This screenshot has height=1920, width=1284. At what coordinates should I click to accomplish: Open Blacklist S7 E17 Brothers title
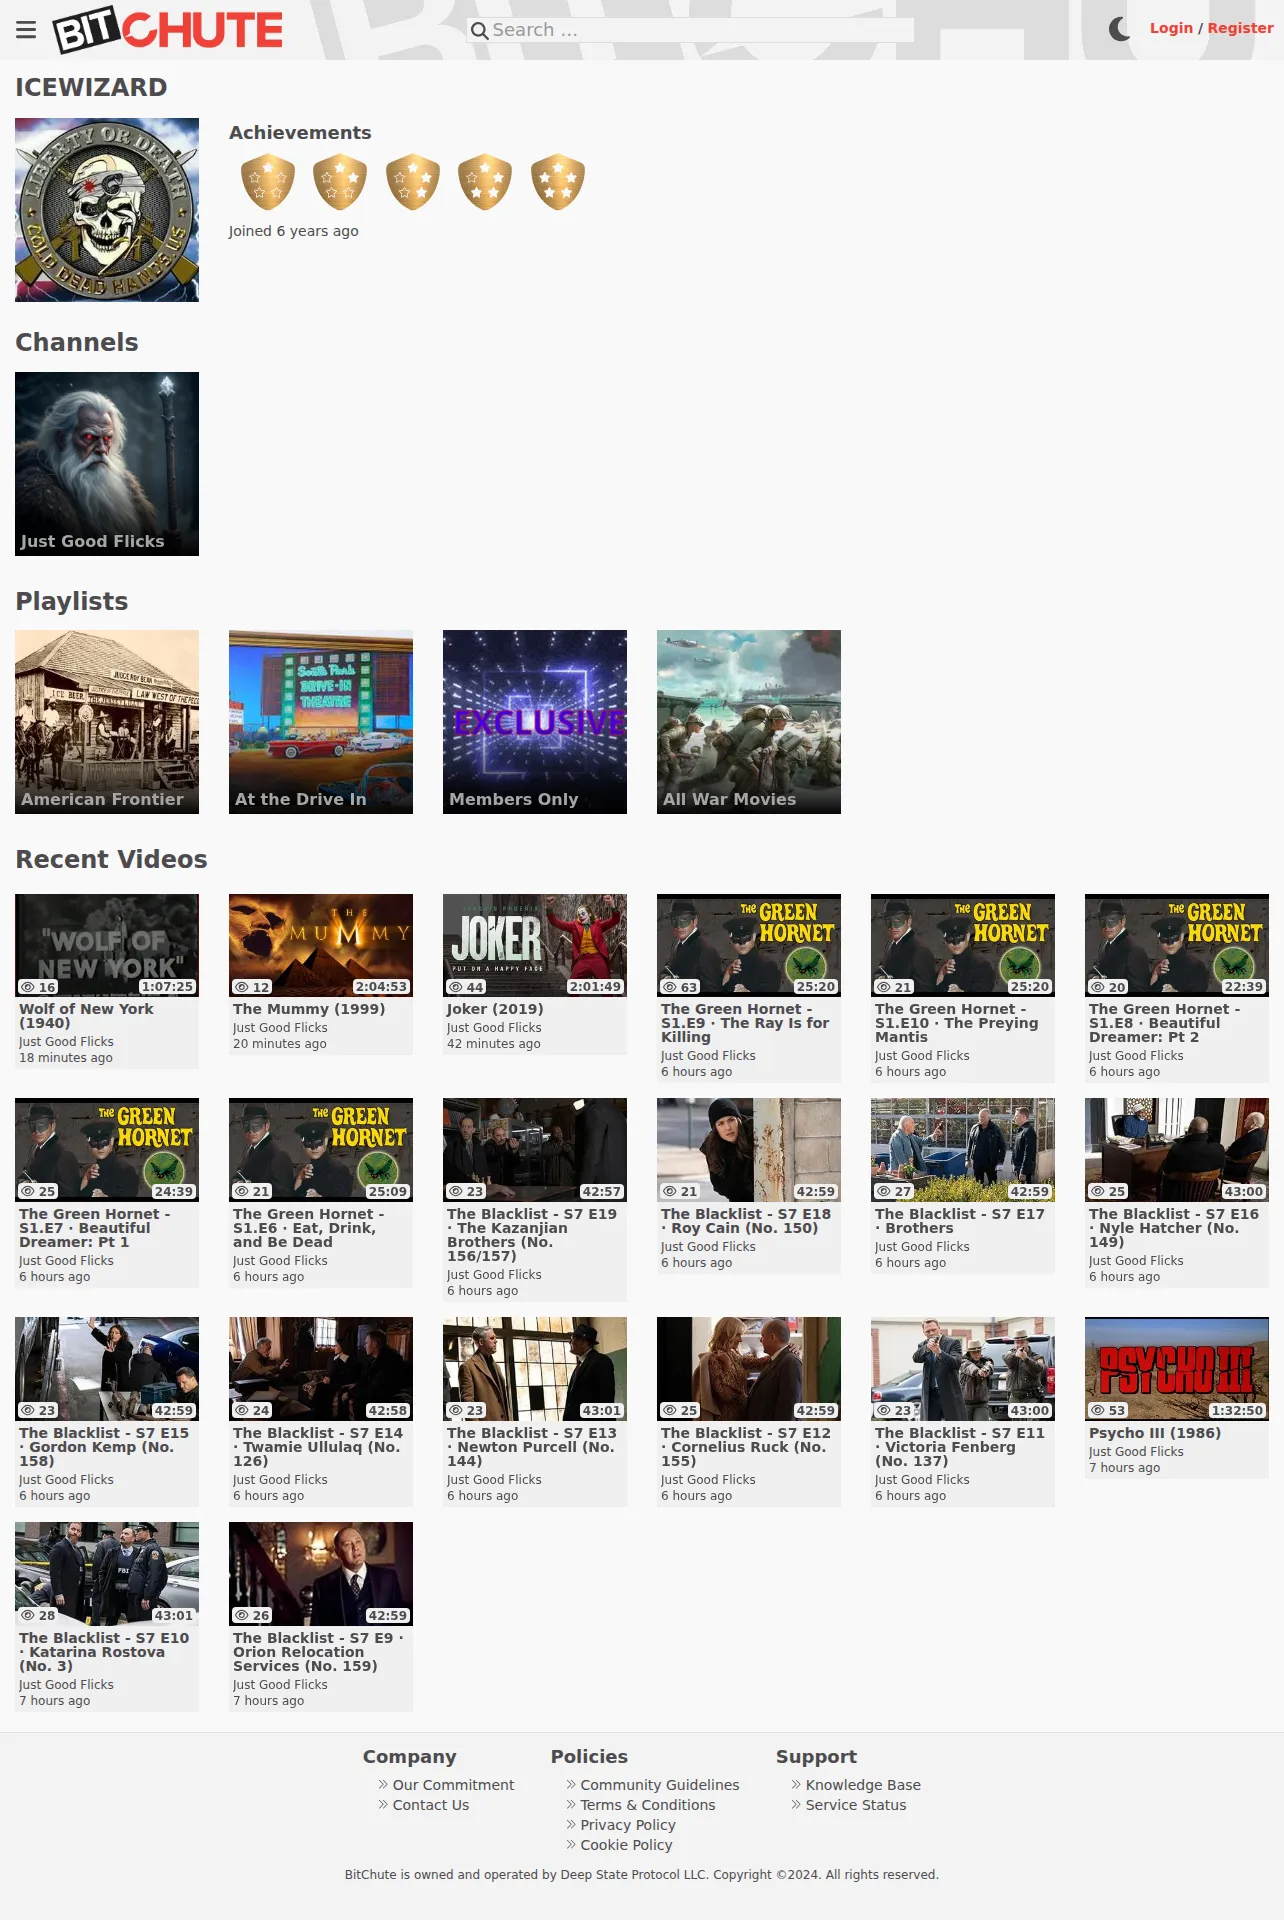pos(960,1221)
